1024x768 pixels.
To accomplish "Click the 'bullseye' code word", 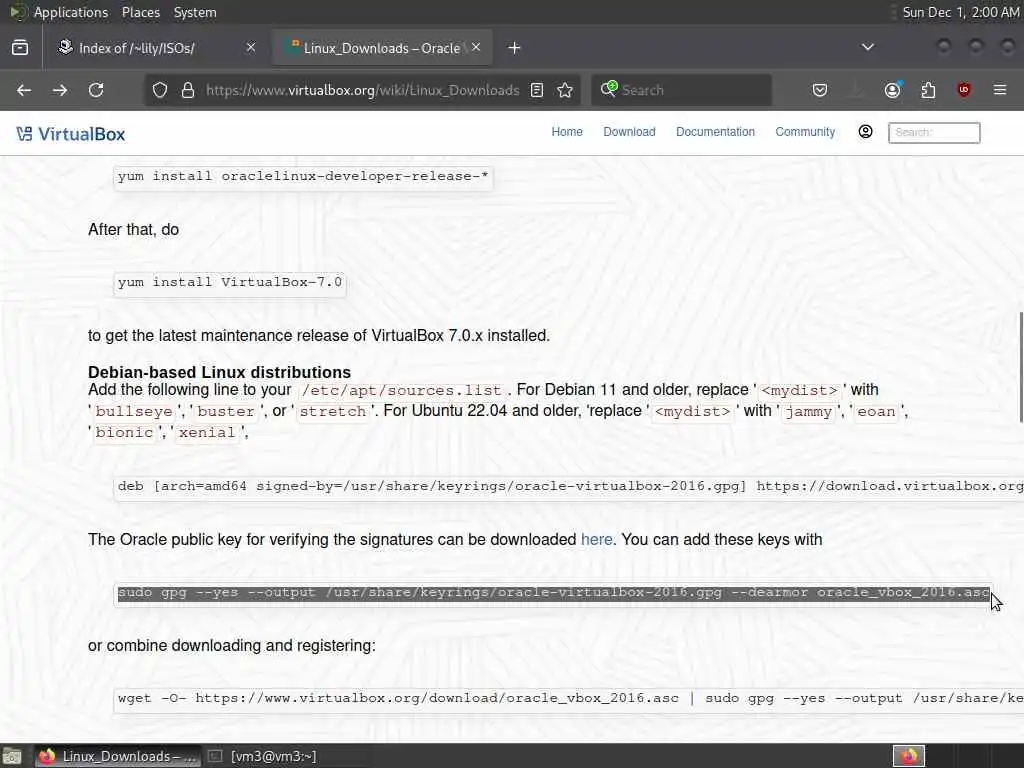I will point(134,411).
